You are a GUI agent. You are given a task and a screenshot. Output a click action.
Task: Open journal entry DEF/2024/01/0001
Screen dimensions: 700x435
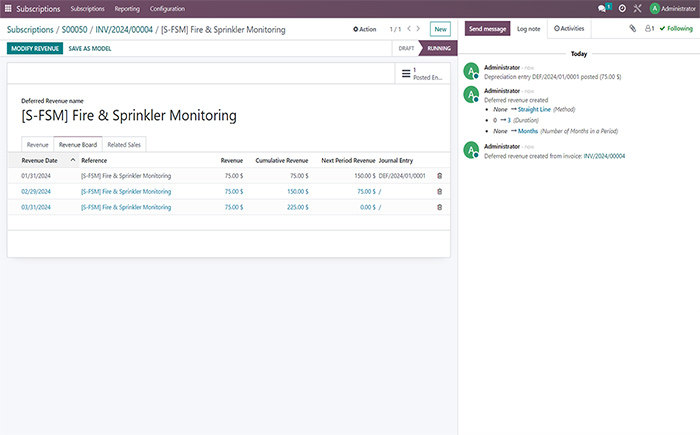402,176
